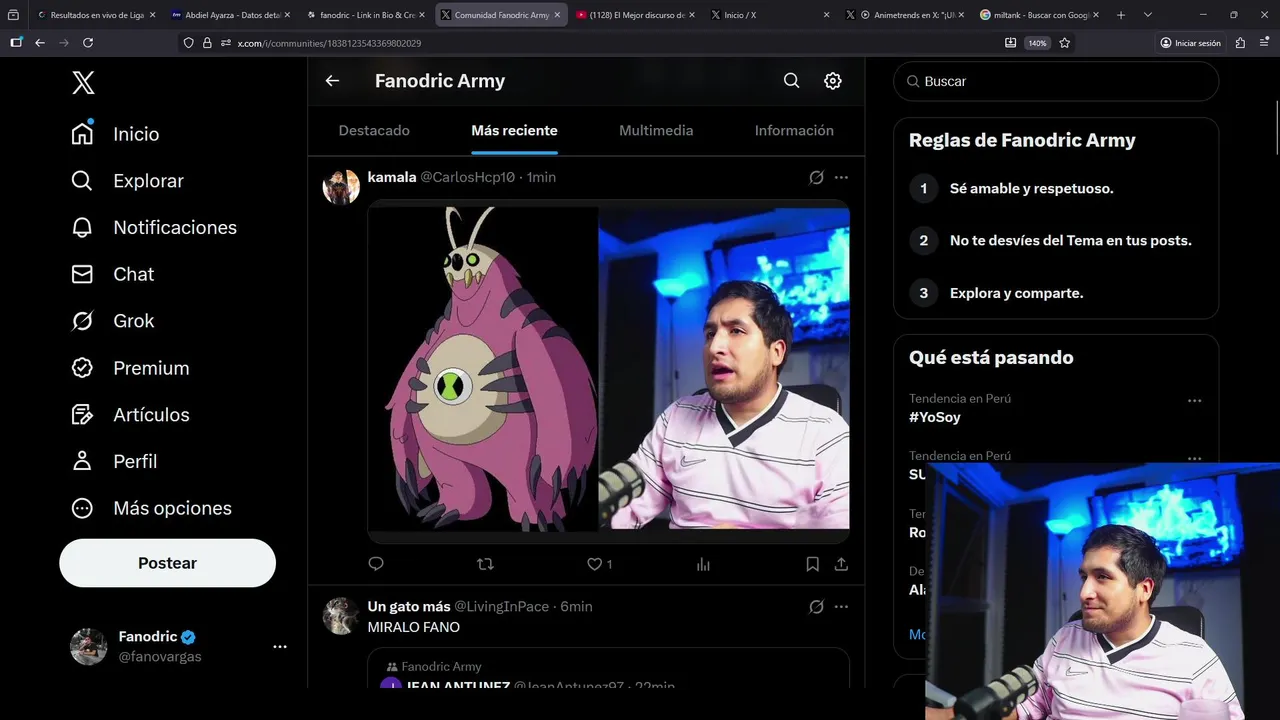1280x720 pixels.
Task: Open Notificaciones in the sidebar
Action: point(154,227)
